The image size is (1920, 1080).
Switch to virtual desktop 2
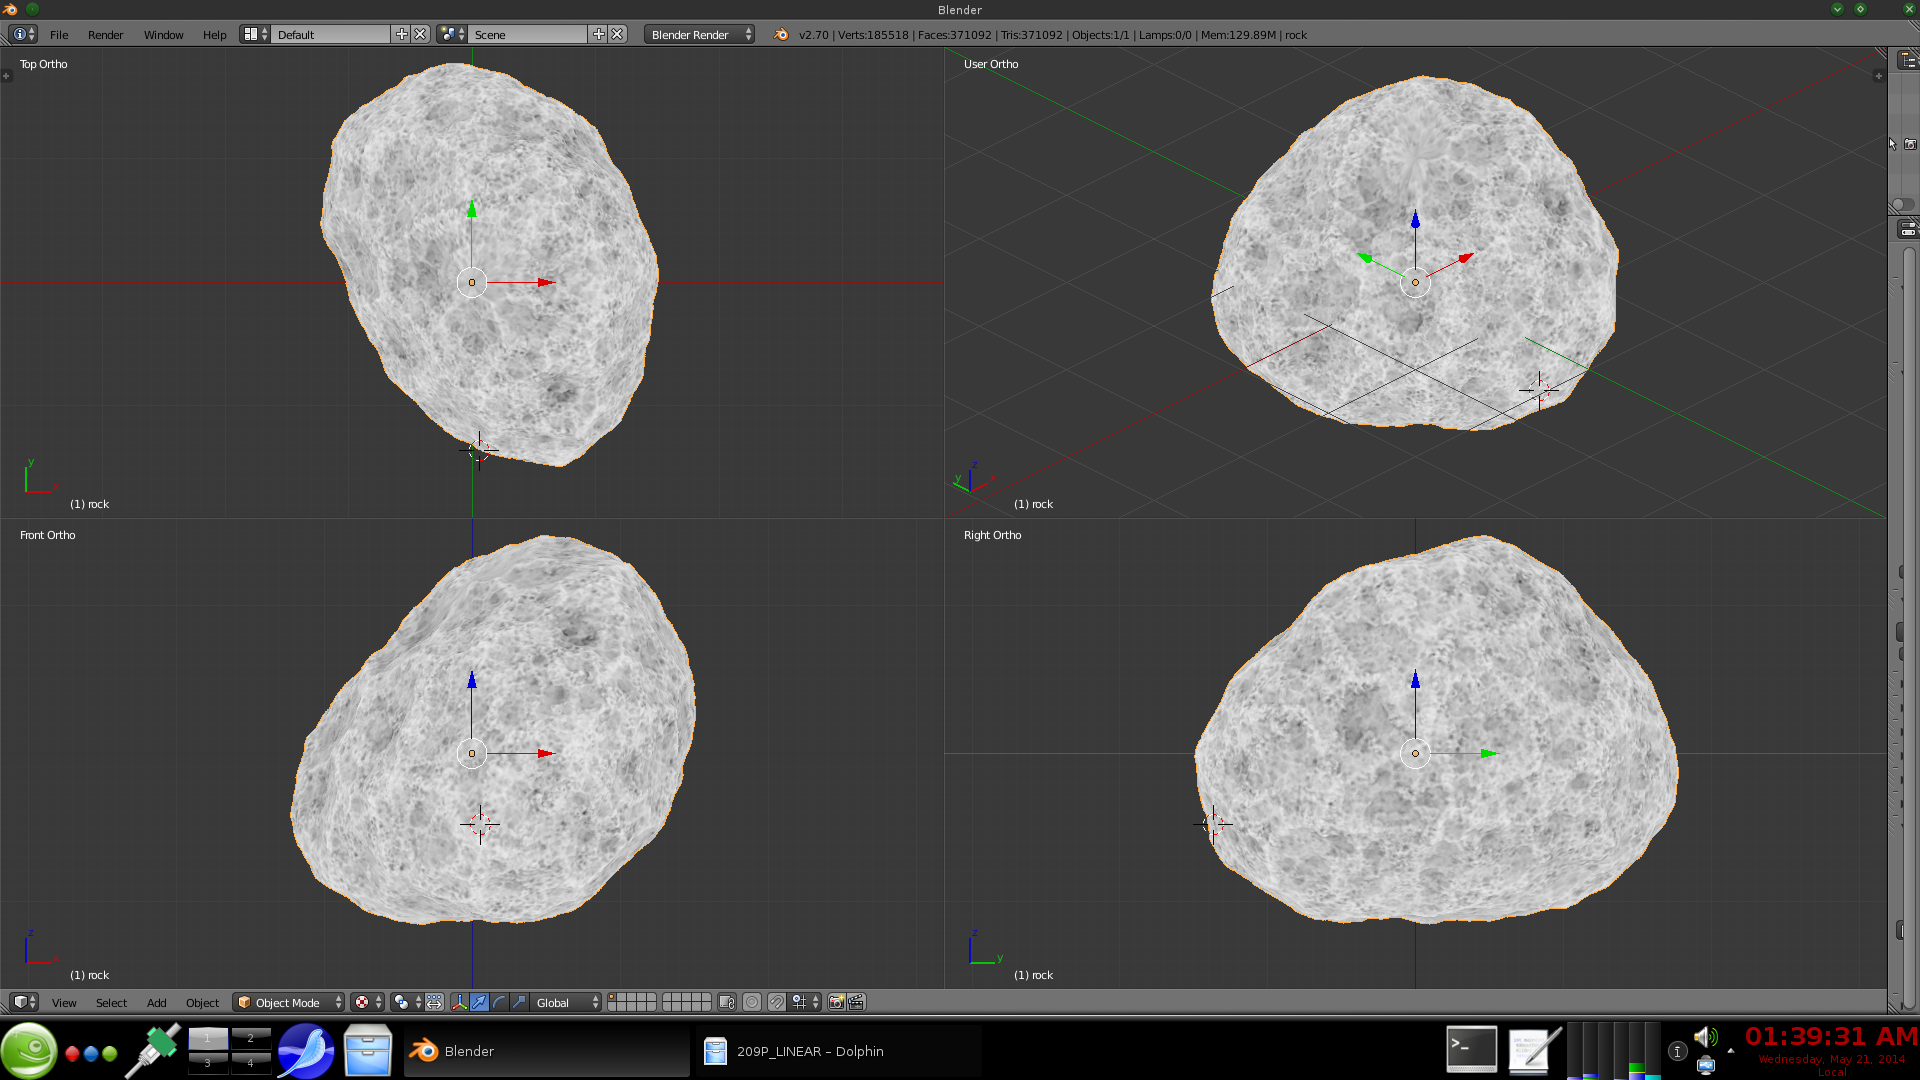[x=251, y=1038]
